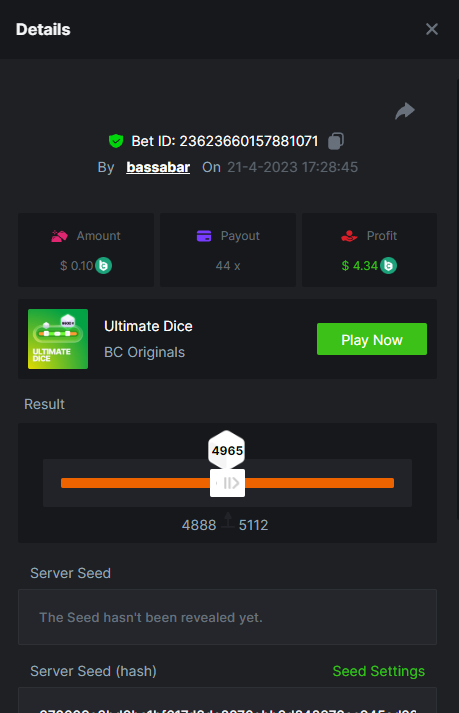Click the Amount dice icon
Image resolution: width=459 pixels, height=713 pixels.
[59, 236]
